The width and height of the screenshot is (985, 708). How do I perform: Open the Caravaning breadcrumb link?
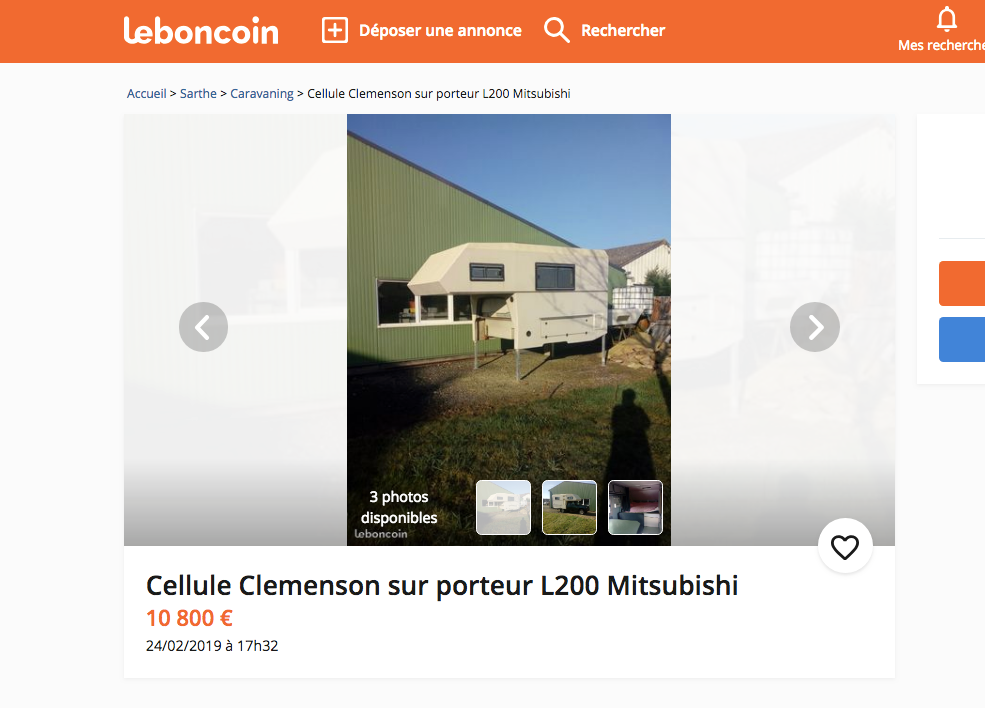[261, 94]
